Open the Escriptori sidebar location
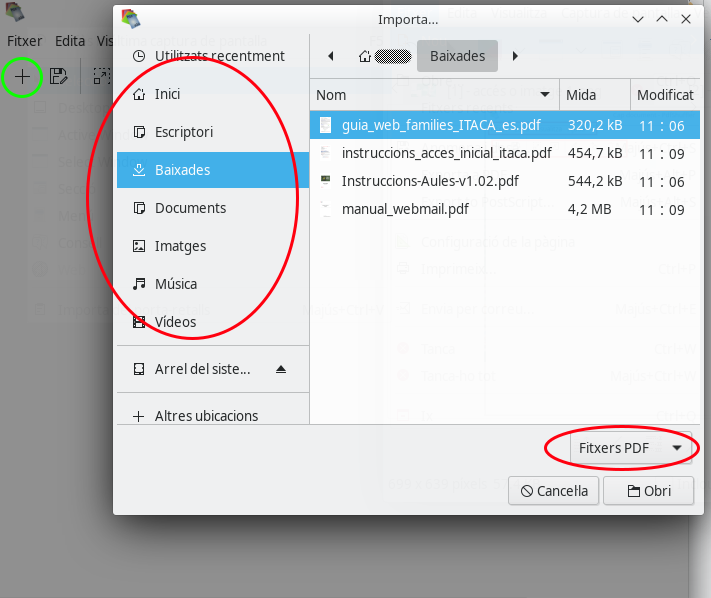Screen dimensions: 711x598 coord(183,132)
